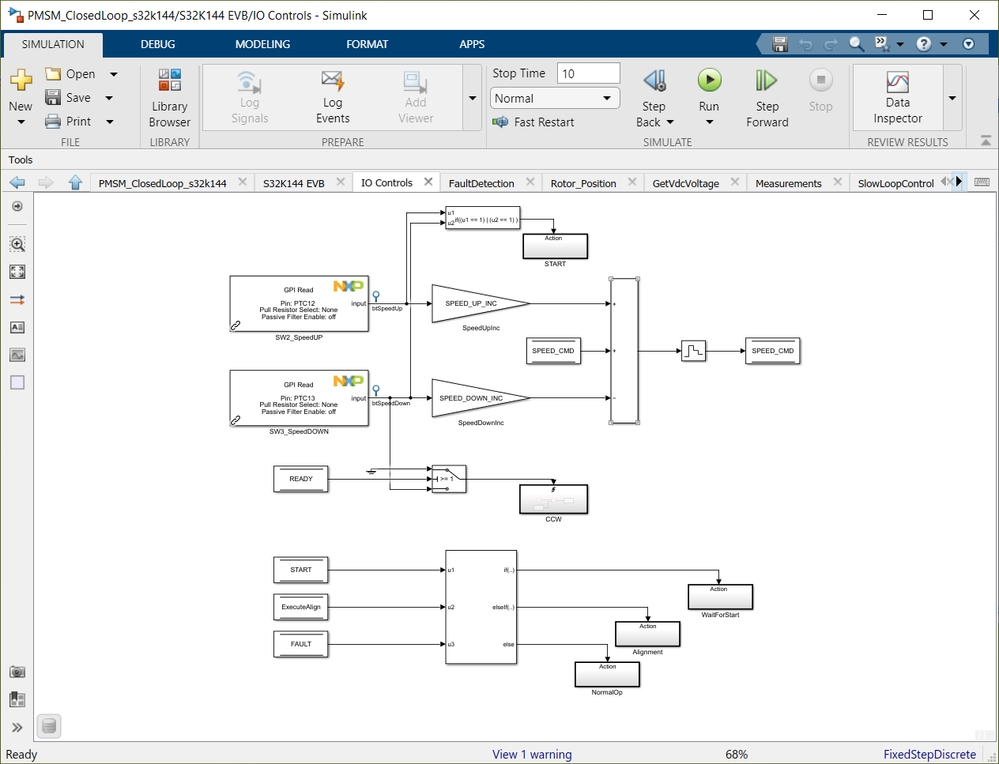Click the Hide/Show Explorer Bar icon
Screen dimensions: 999x764
click(x=17, y=206)
